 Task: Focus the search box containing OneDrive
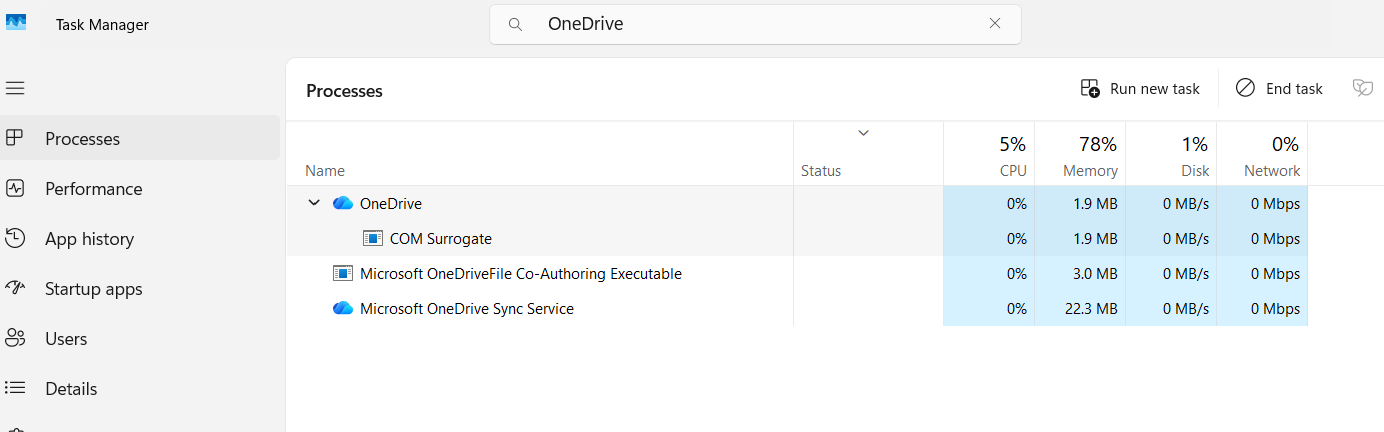[x=755, y=24]
